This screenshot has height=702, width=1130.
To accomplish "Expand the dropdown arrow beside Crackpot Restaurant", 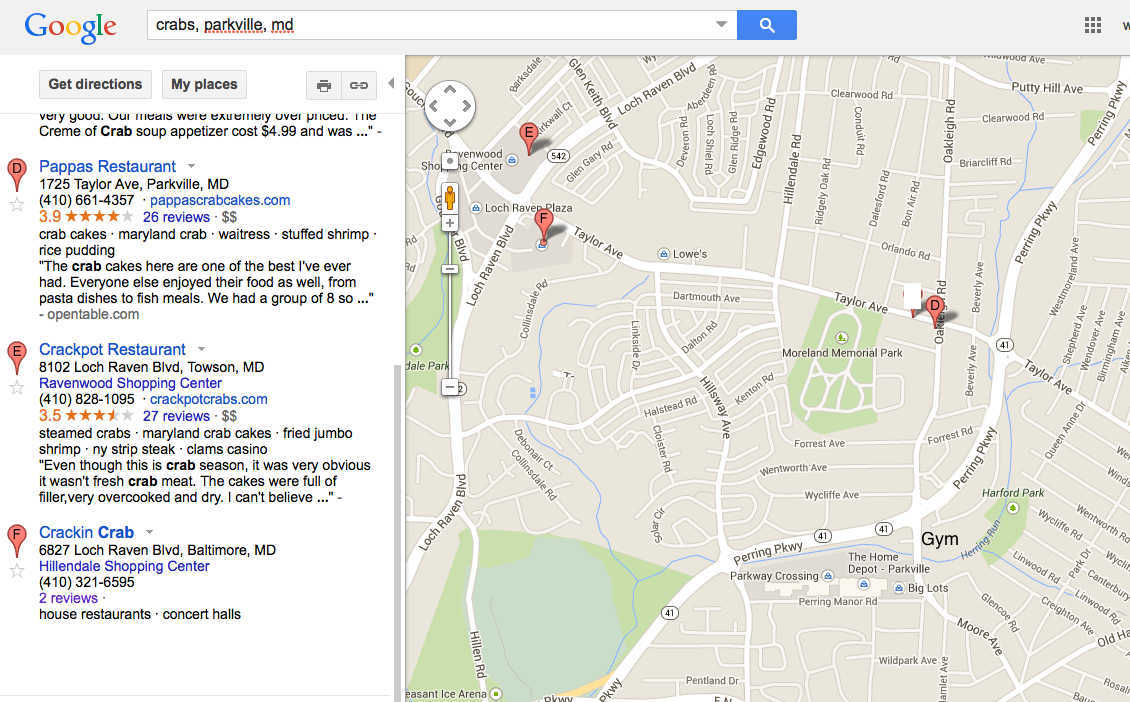I will (x=201, y=350).
